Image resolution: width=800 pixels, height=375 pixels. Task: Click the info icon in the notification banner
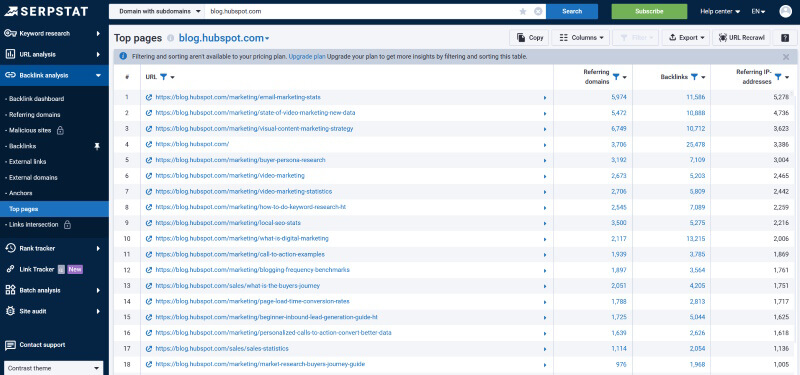click(x=123, y=57)
